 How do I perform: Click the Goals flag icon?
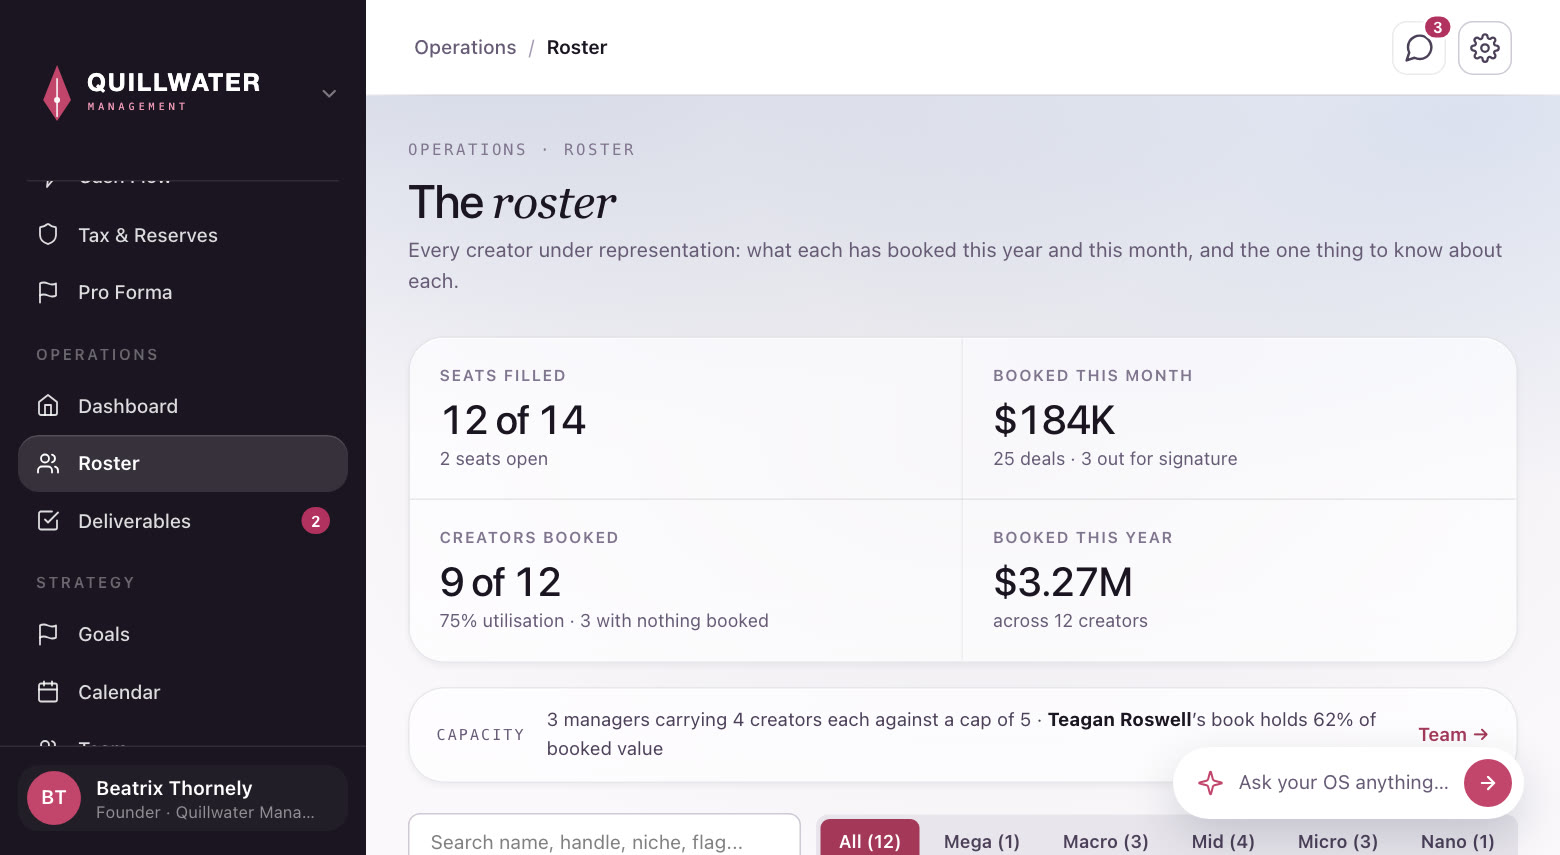click(48, 634)
